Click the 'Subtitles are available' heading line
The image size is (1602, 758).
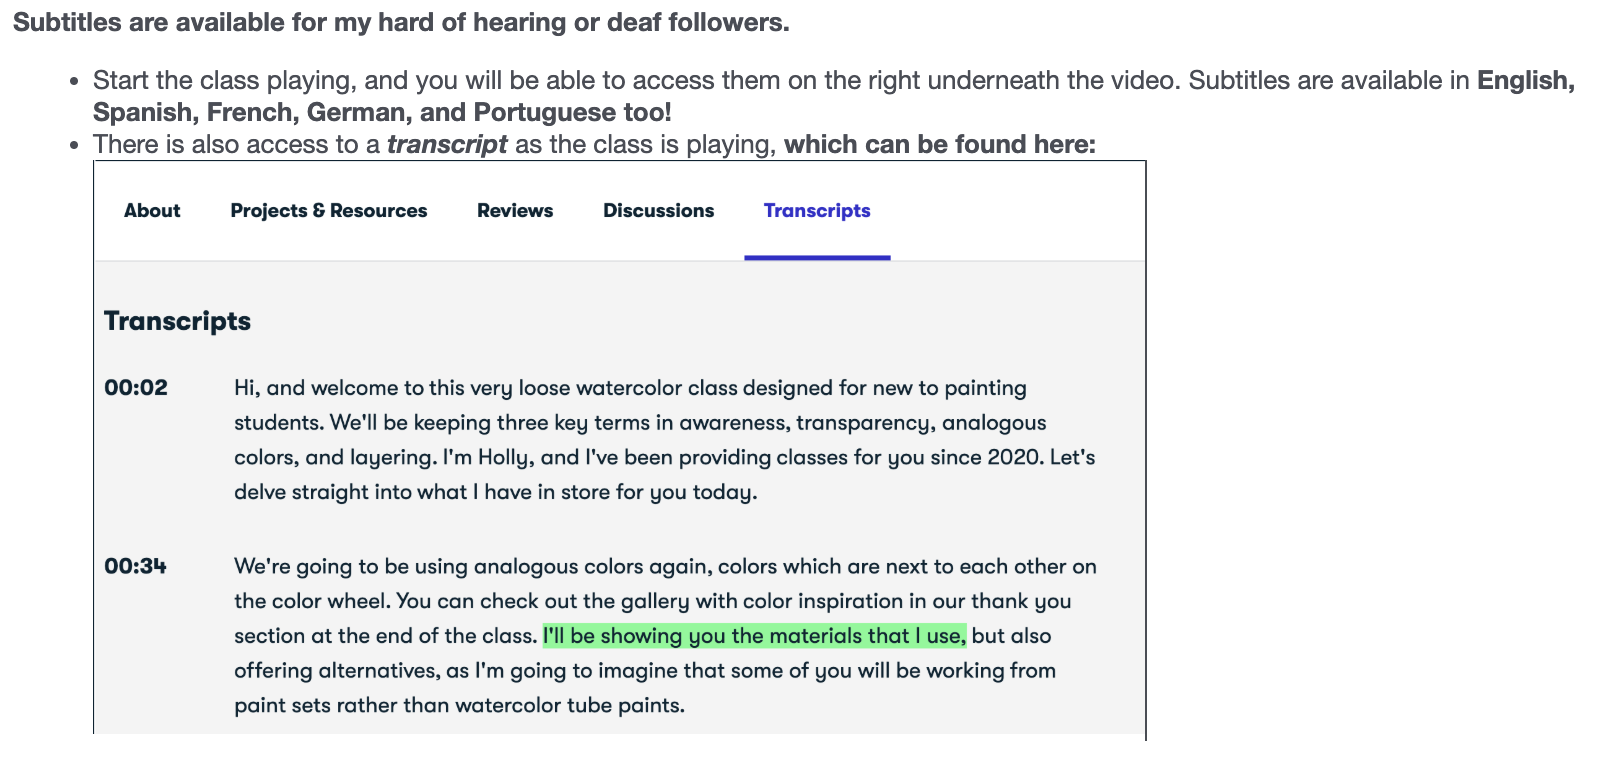[x=400, y=23]
